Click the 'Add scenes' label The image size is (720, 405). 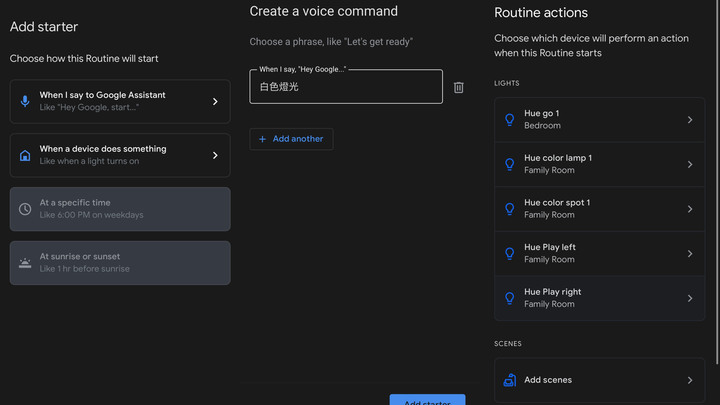click(x=548, y=380)
